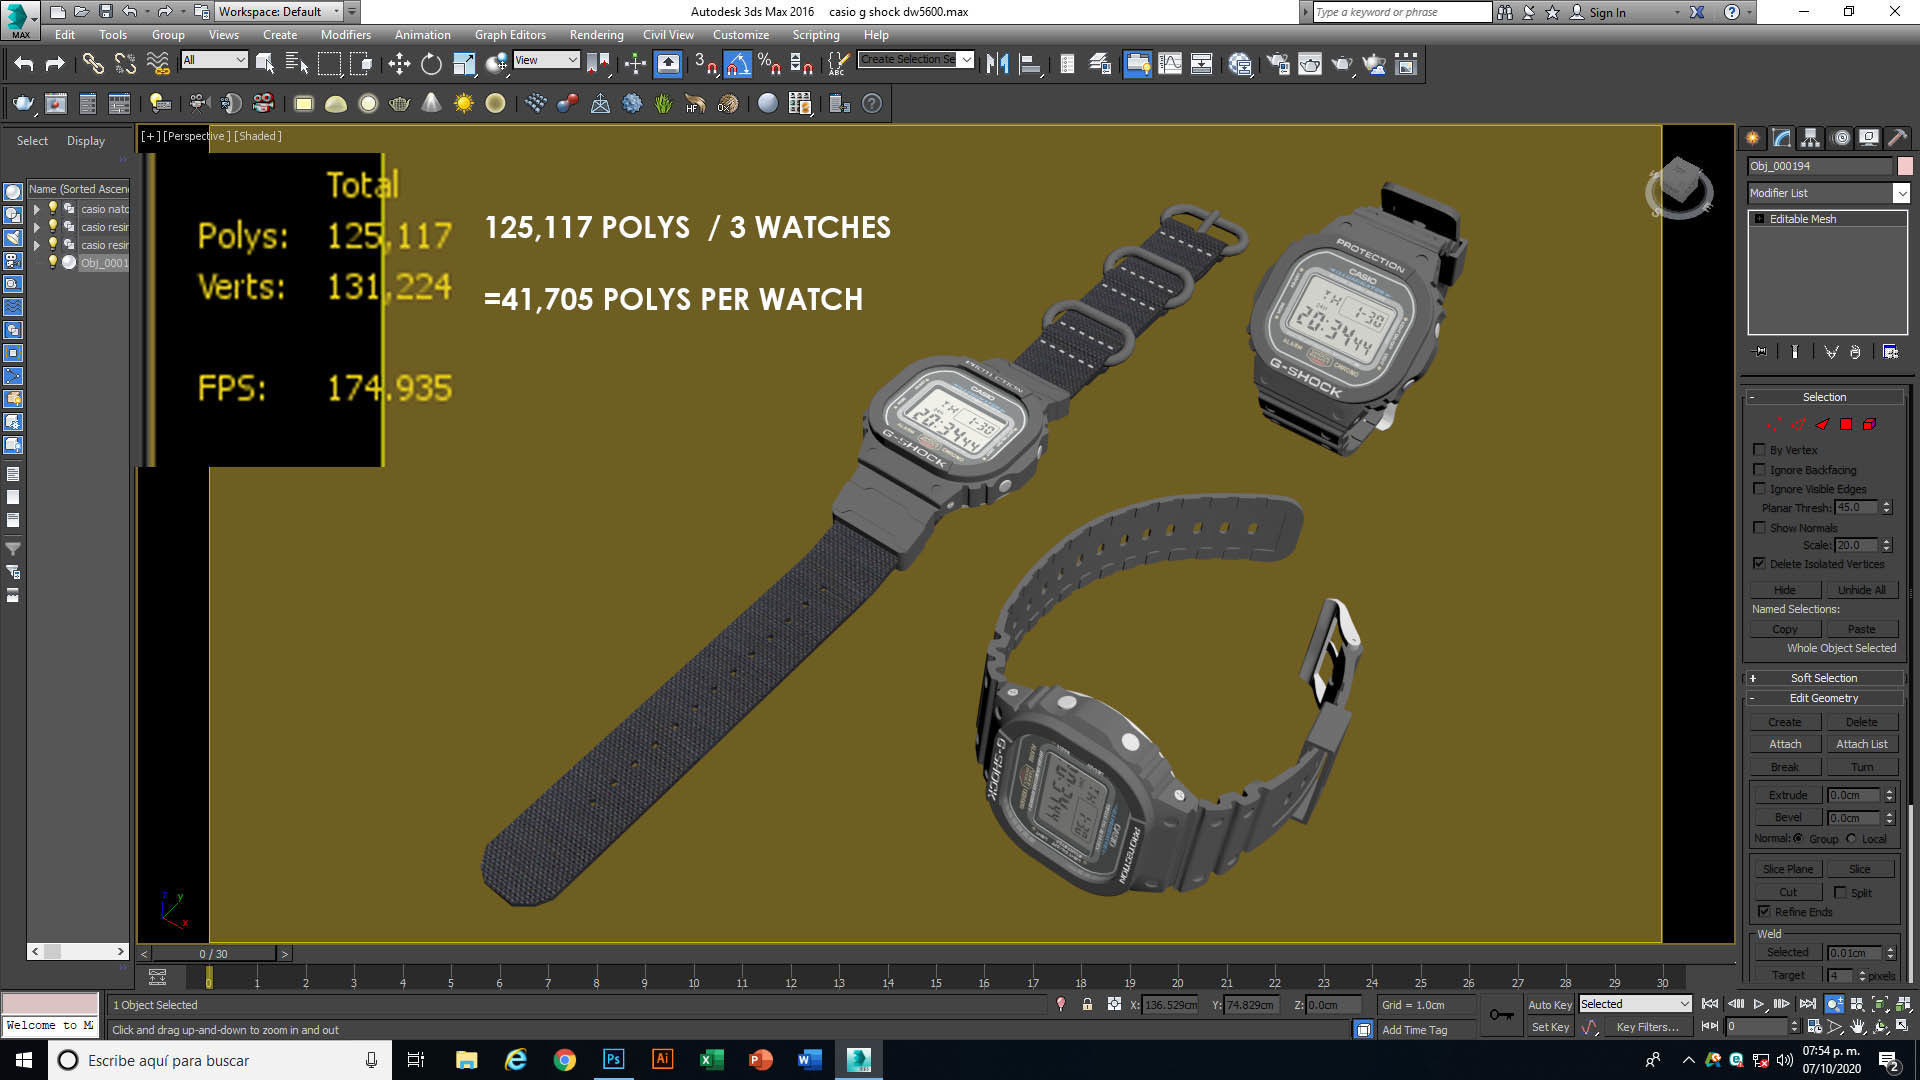Open Select by Name list icon

coord(297,64)
